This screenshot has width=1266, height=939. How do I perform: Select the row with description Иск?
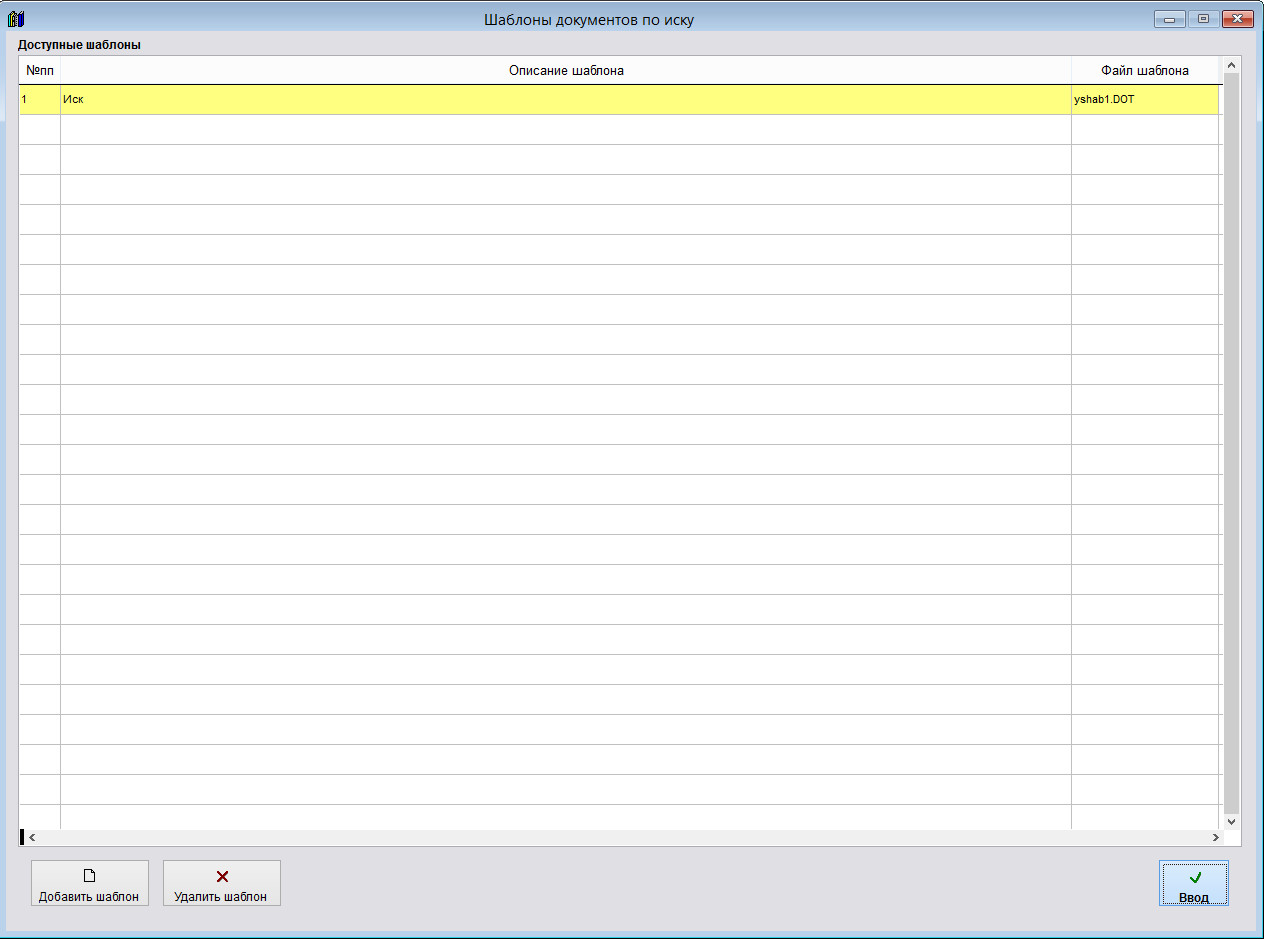619,100
